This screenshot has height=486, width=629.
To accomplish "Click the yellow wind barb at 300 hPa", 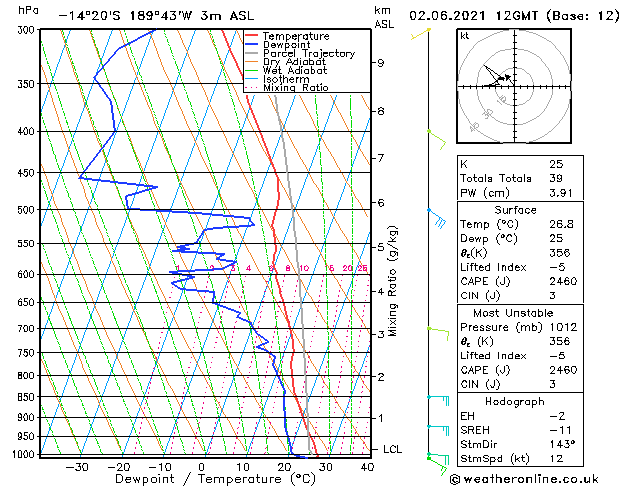I will point(420,34).
